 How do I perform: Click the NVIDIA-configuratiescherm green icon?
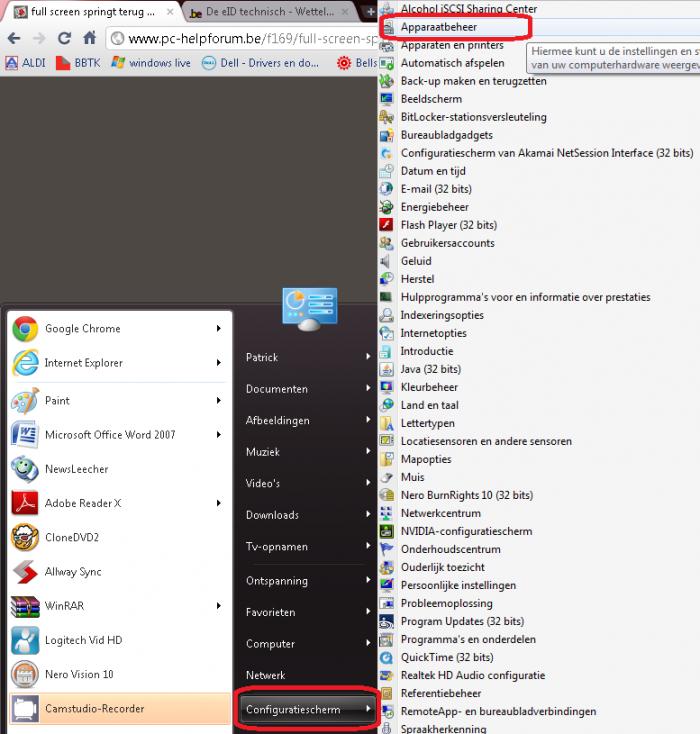coord(386,531)
